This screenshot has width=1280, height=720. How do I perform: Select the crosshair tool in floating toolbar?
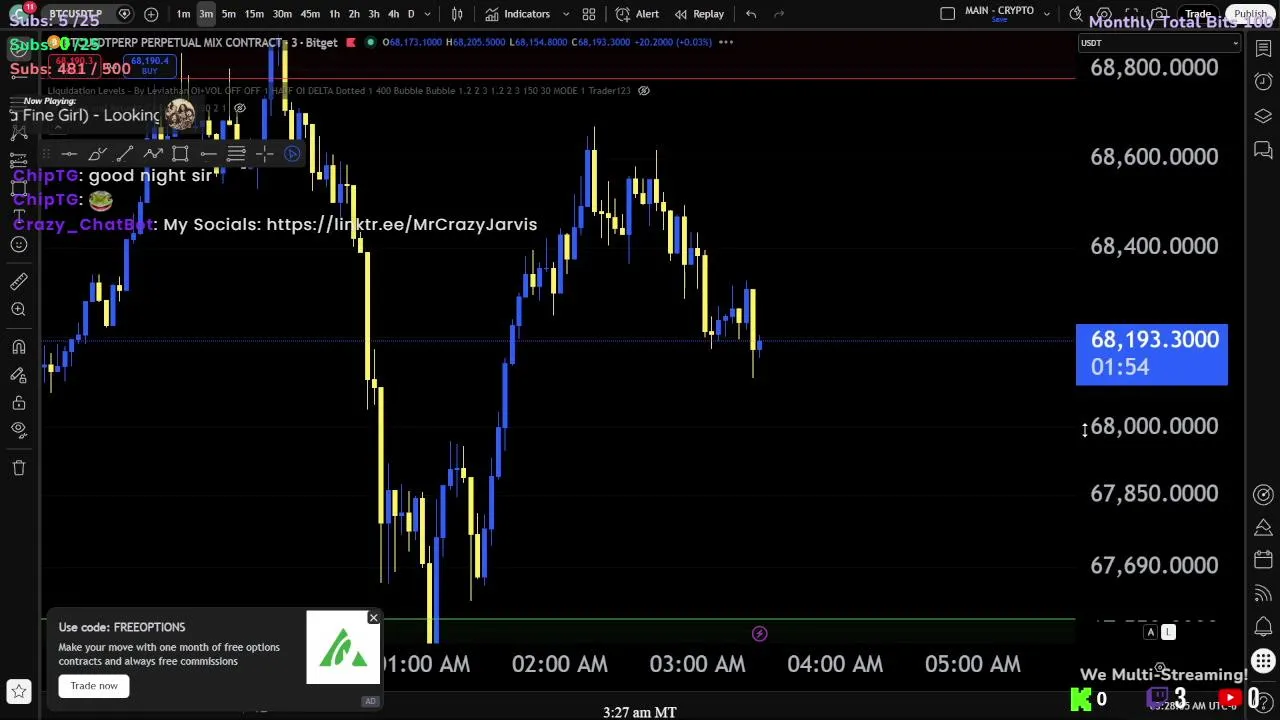click(264, 153)
